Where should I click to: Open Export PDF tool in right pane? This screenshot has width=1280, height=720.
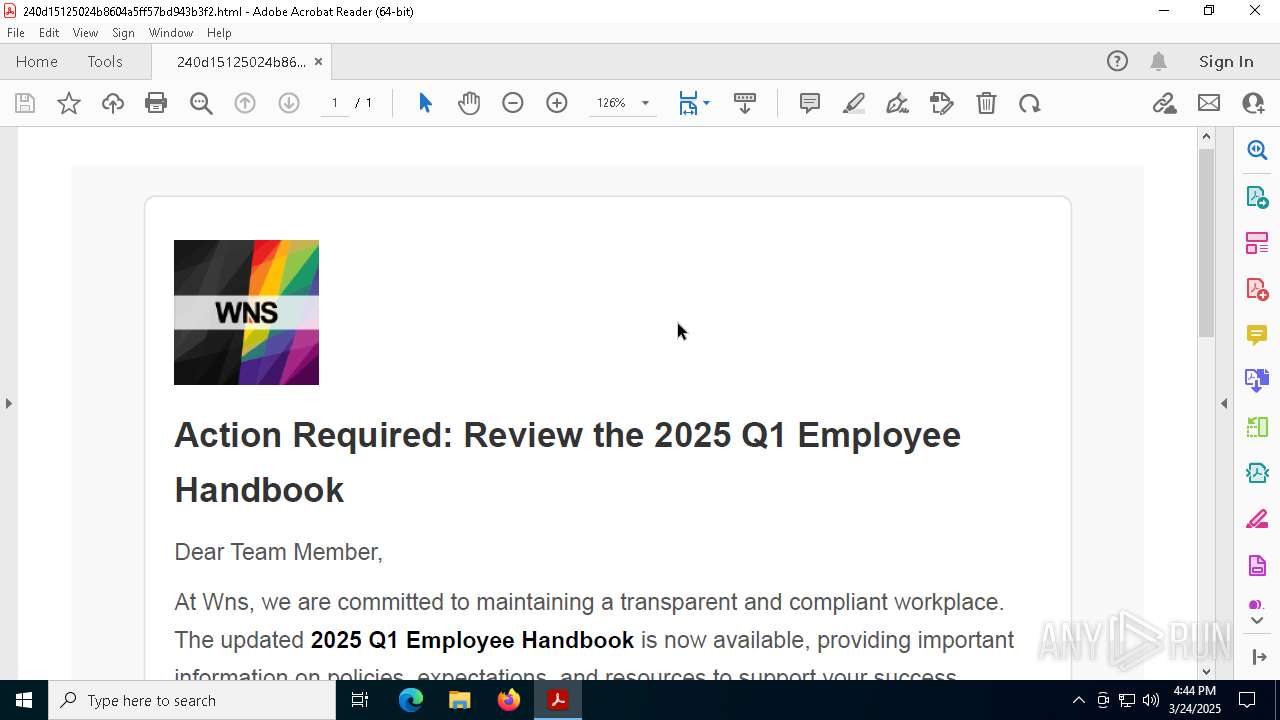click(x=1257, y=197)
